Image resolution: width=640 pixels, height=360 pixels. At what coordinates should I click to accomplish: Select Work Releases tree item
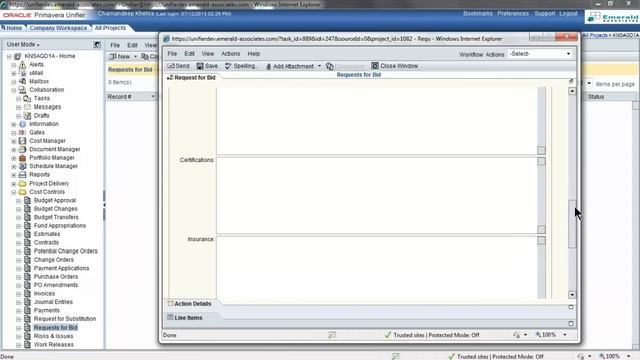coord(54,344)
